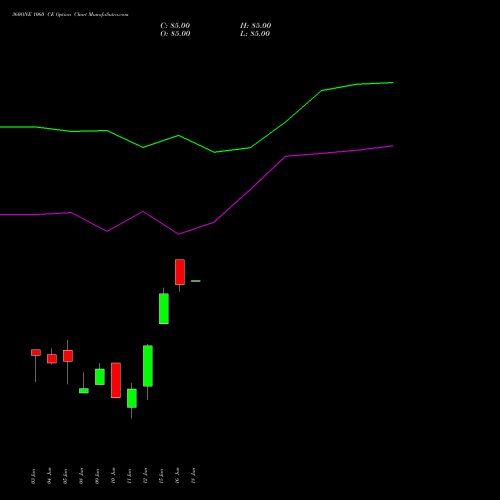
Task: Click the '04 Jun' date axis label
Action: click(49, 476)
